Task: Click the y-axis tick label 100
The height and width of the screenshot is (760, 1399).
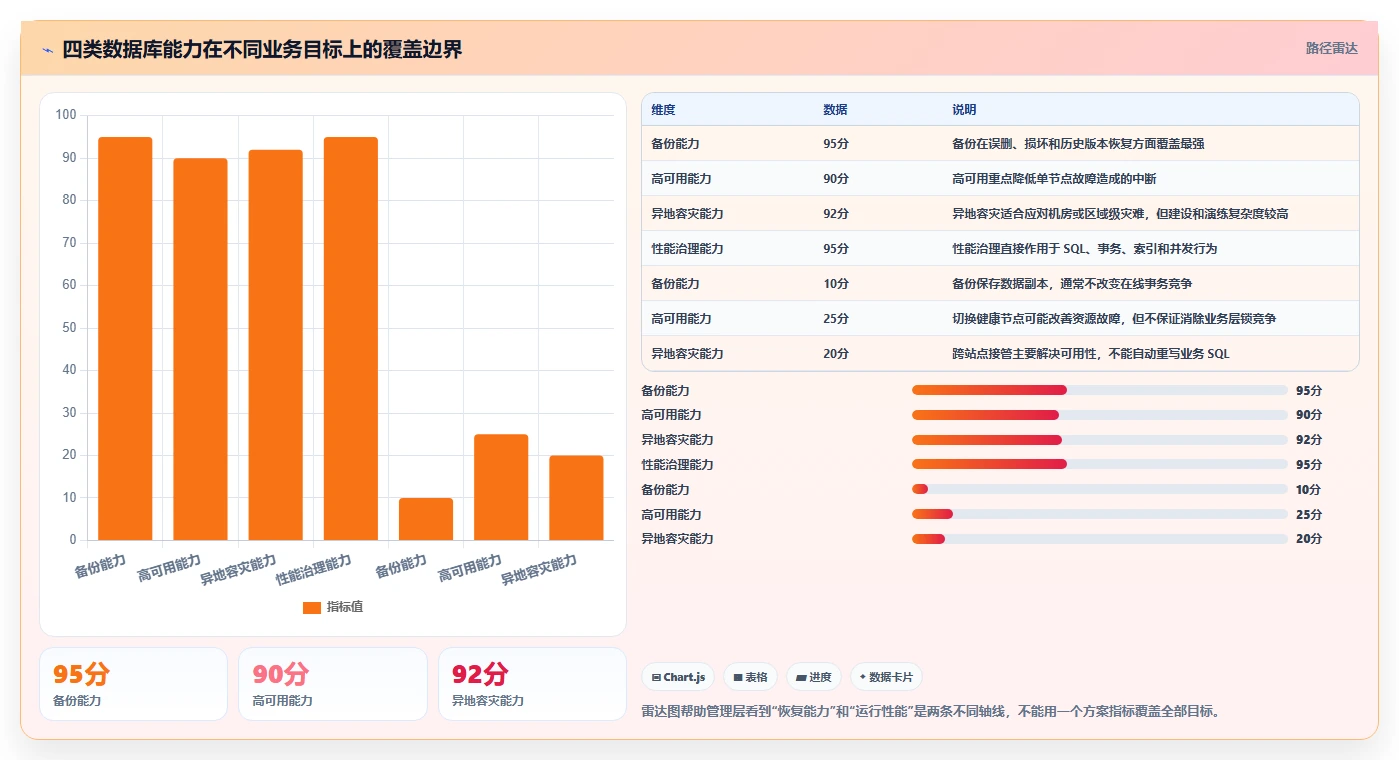Action: coord(66,115)
